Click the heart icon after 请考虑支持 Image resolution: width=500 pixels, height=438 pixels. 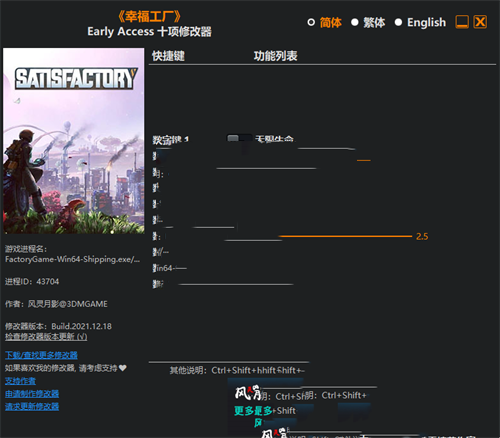coord(123,368)
